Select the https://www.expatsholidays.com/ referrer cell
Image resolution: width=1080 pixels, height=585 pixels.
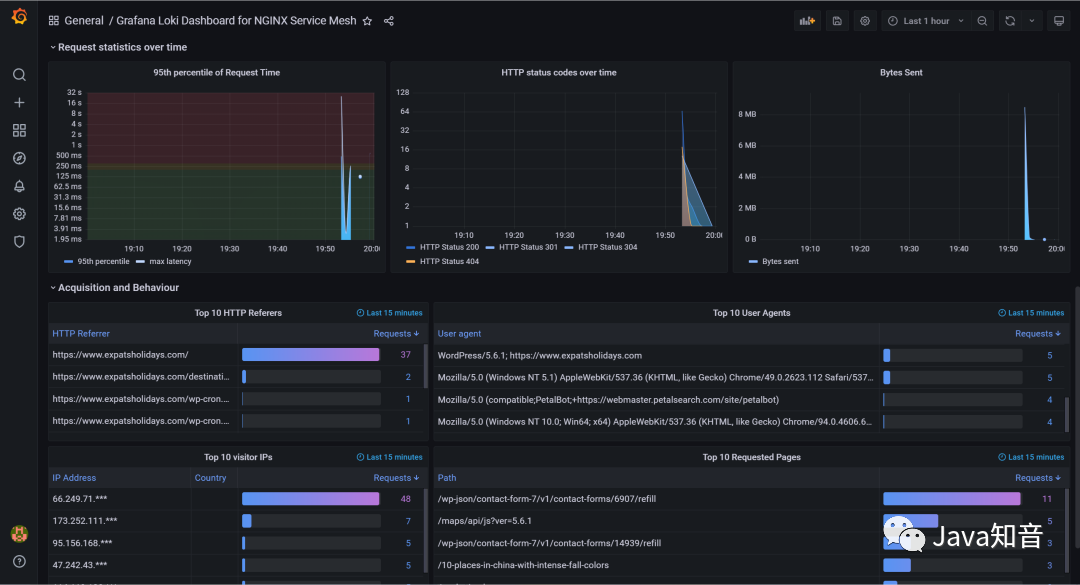pos(121,355)
